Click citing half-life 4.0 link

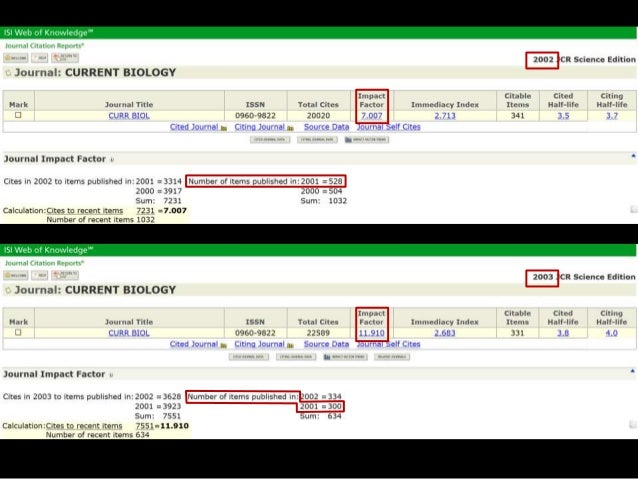click(612, 333)
